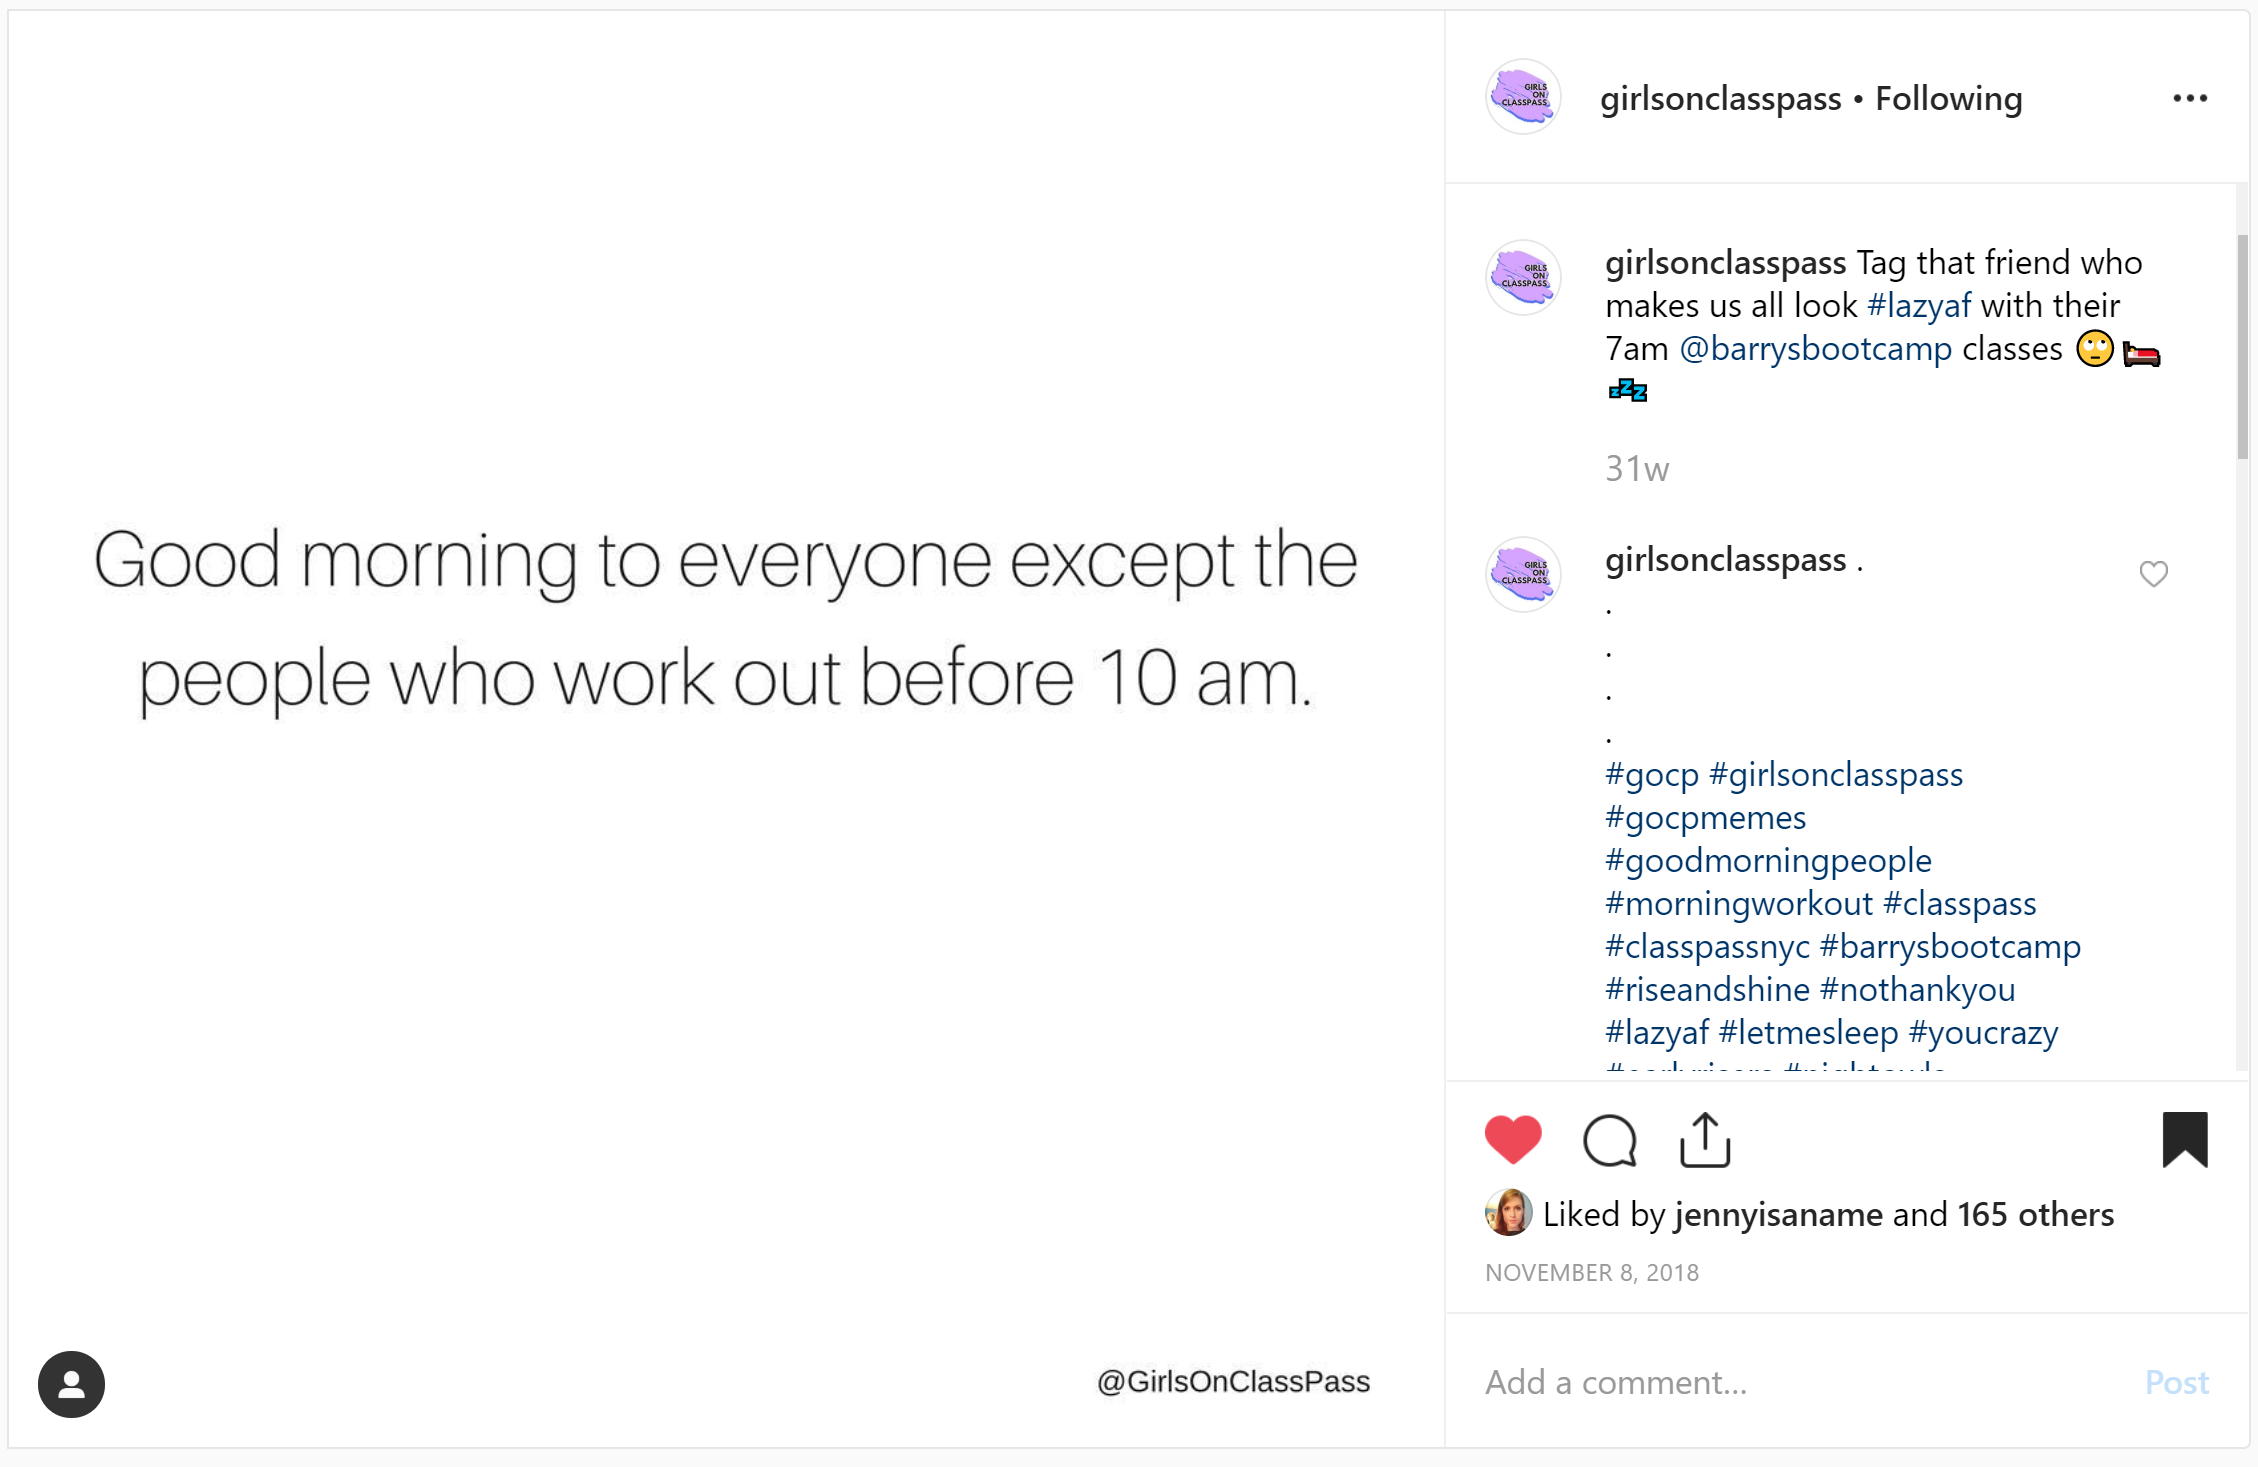Viewport: 2258px width, 1467px height.
Task: Open the #lazyaf hashtag in caption
Action: point(1918,305)
